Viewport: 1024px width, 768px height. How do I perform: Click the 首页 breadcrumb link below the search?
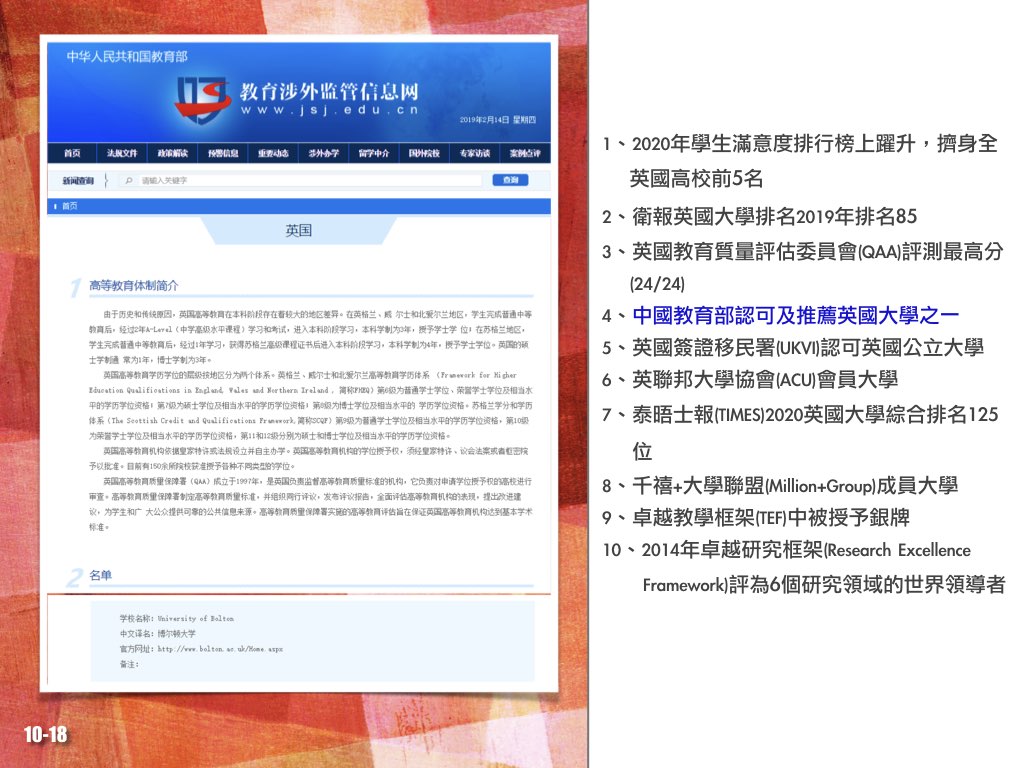[69, 206]
